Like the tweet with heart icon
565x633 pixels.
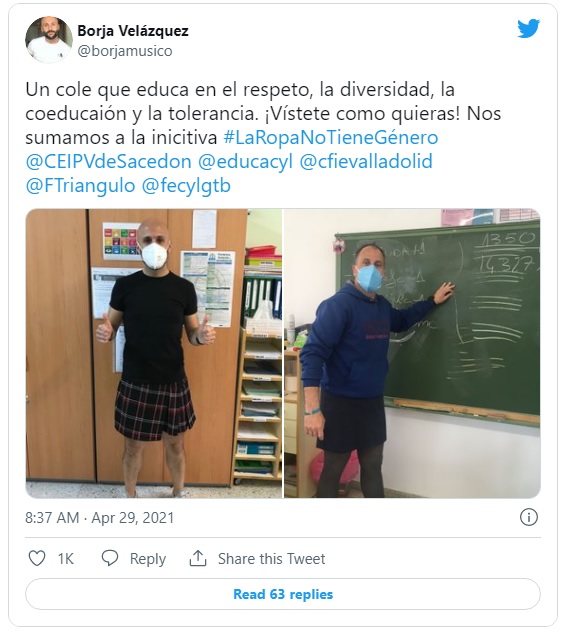pos(37,559)
